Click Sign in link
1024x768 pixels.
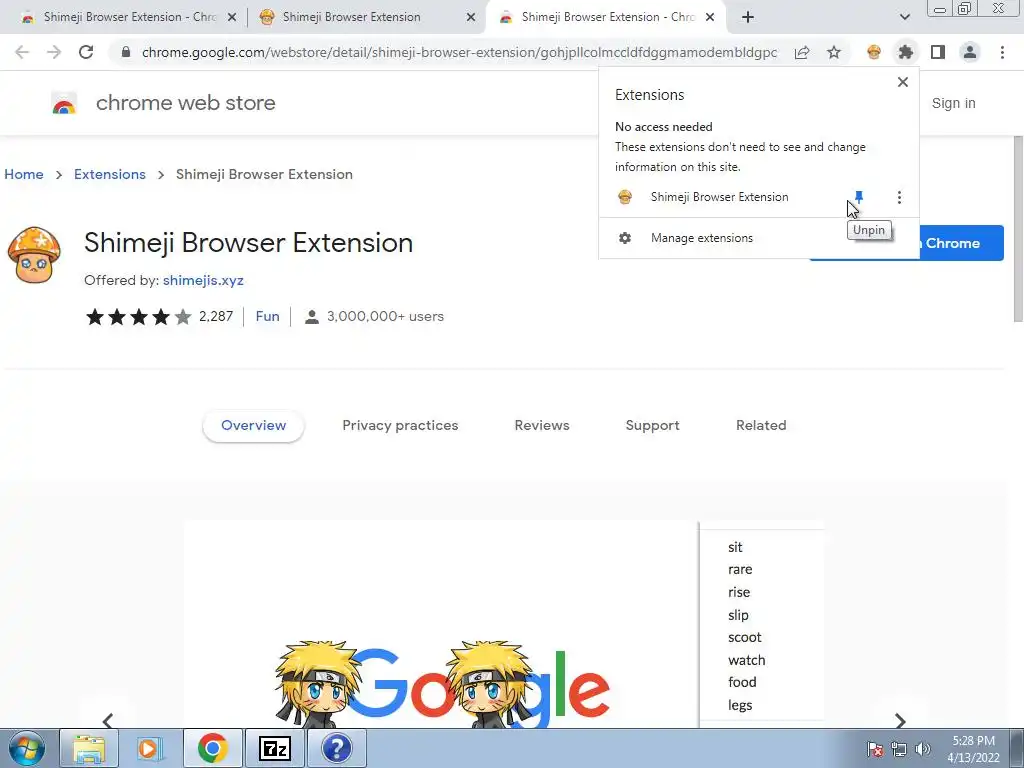pos(953,103)
